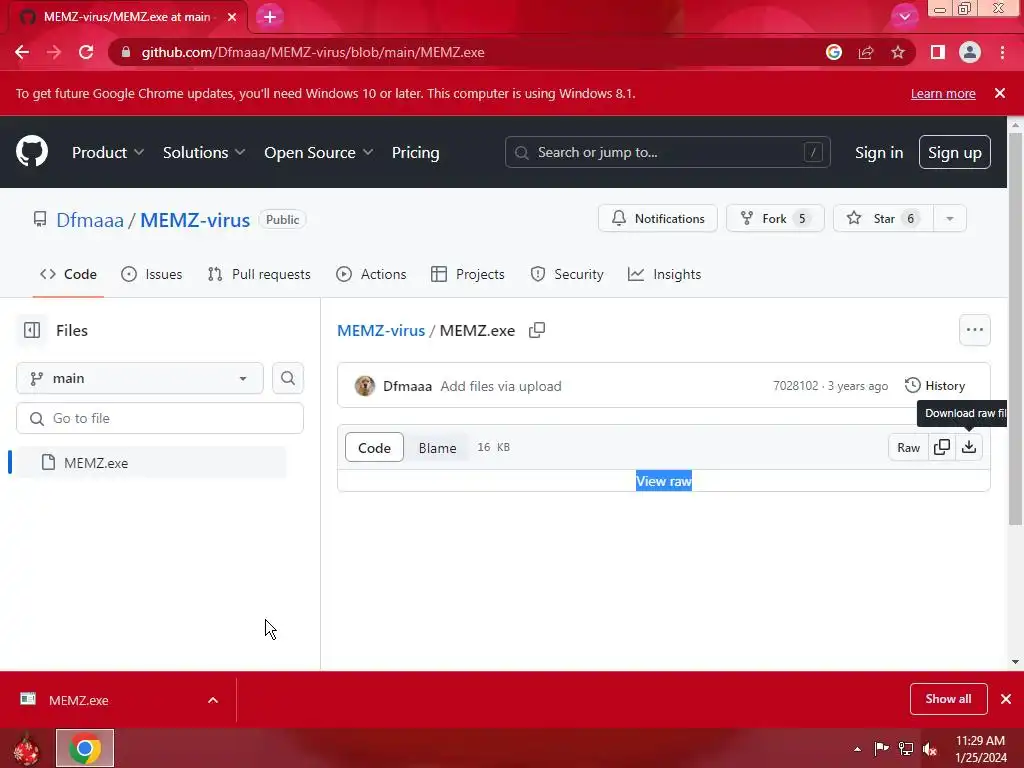Open the Projects tab
The image size is (1024, 768).
pyautogui.click(x=468, y=274)
